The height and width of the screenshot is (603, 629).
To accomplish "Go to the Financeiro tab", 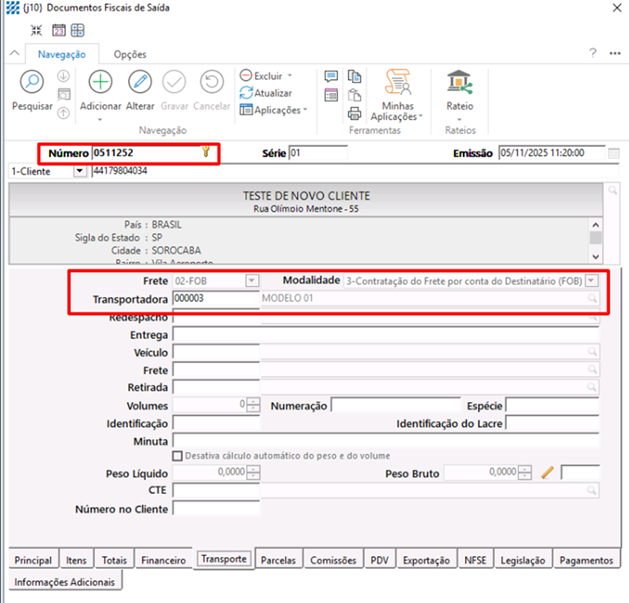I will [x=163, y=561].
